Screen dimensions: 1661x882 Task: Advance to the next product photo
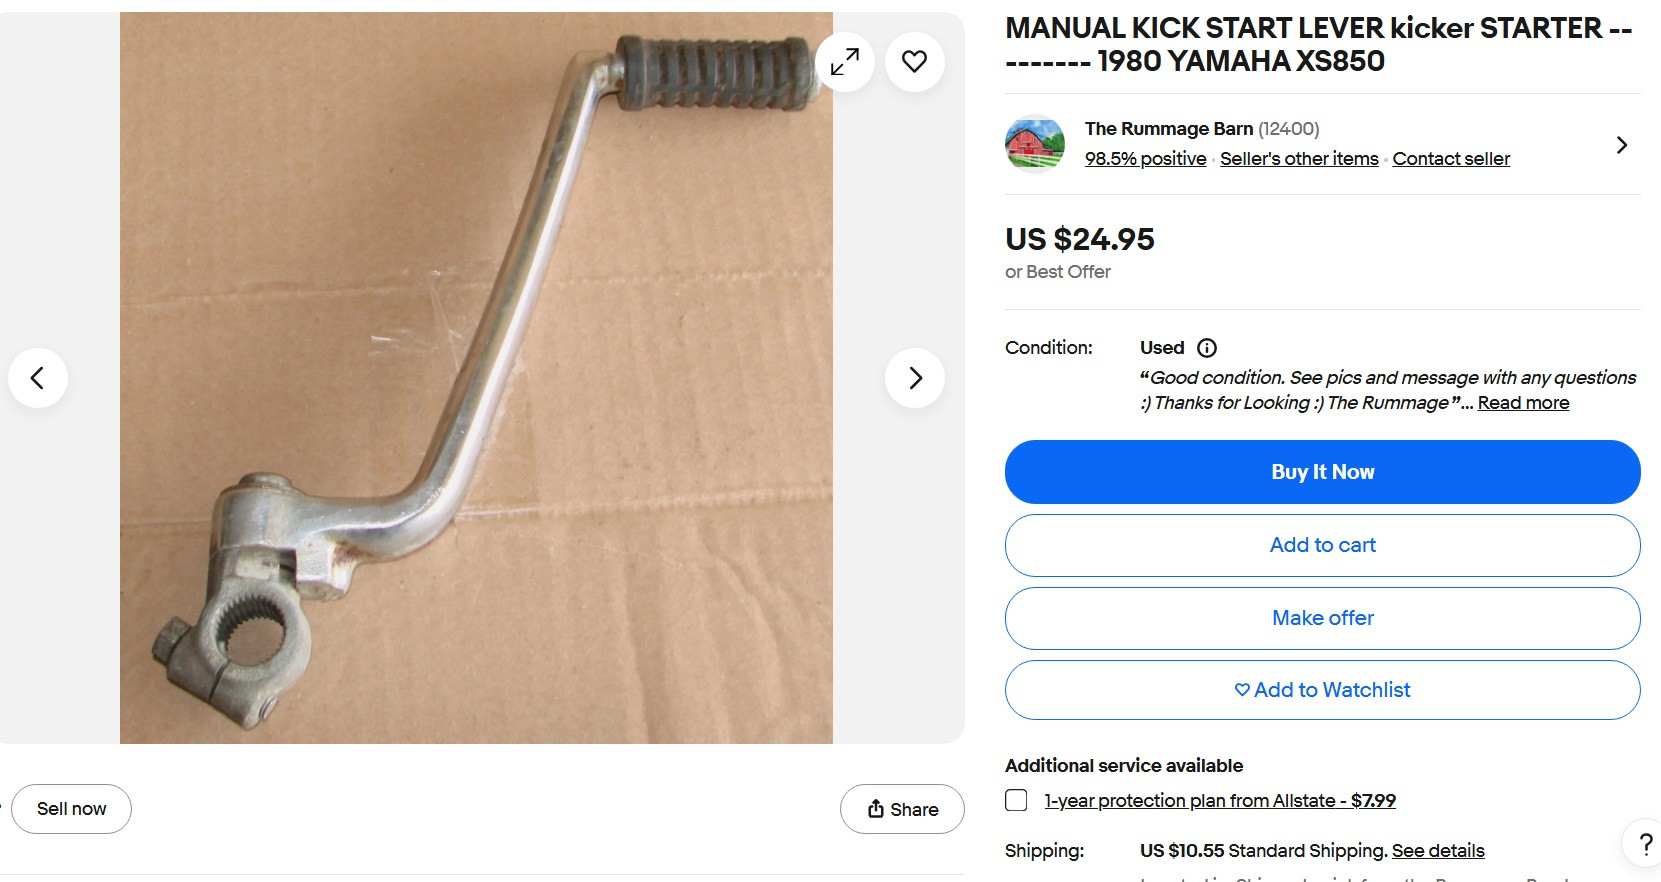pyautogui.click(x=914, y=378)
